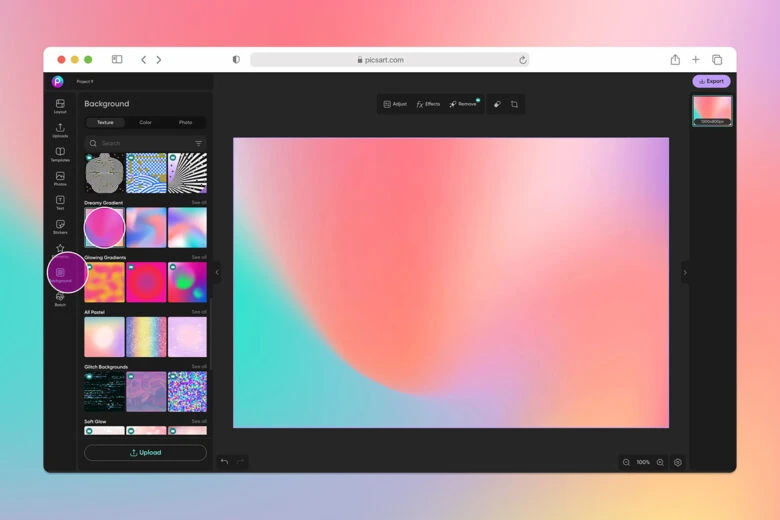
Task: Open the Templates panel in sidebar
Action: click(60, 154)
